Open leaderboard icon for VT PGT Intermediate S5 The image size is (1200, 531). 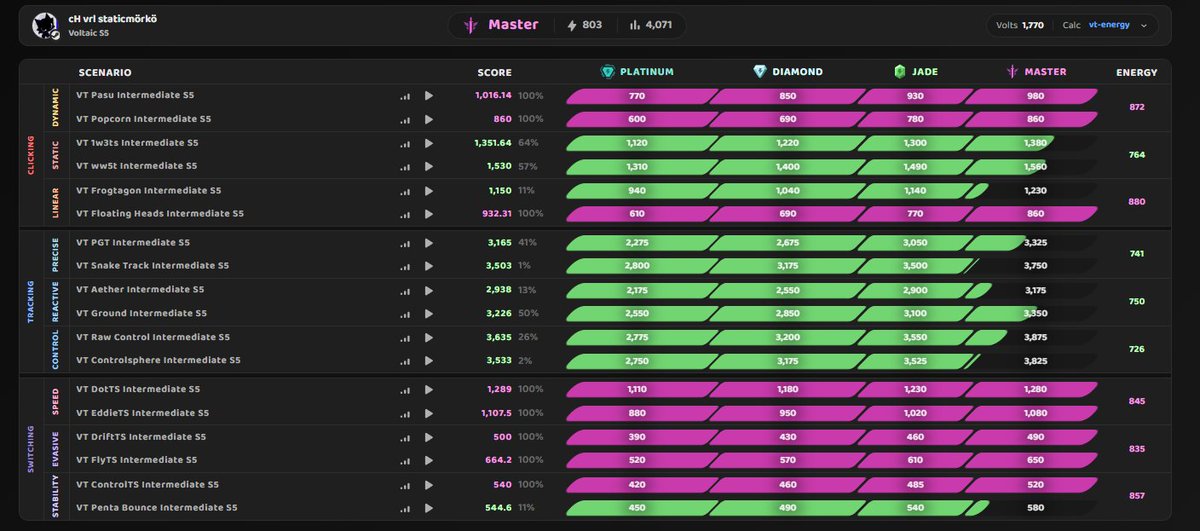pos(405,243)
